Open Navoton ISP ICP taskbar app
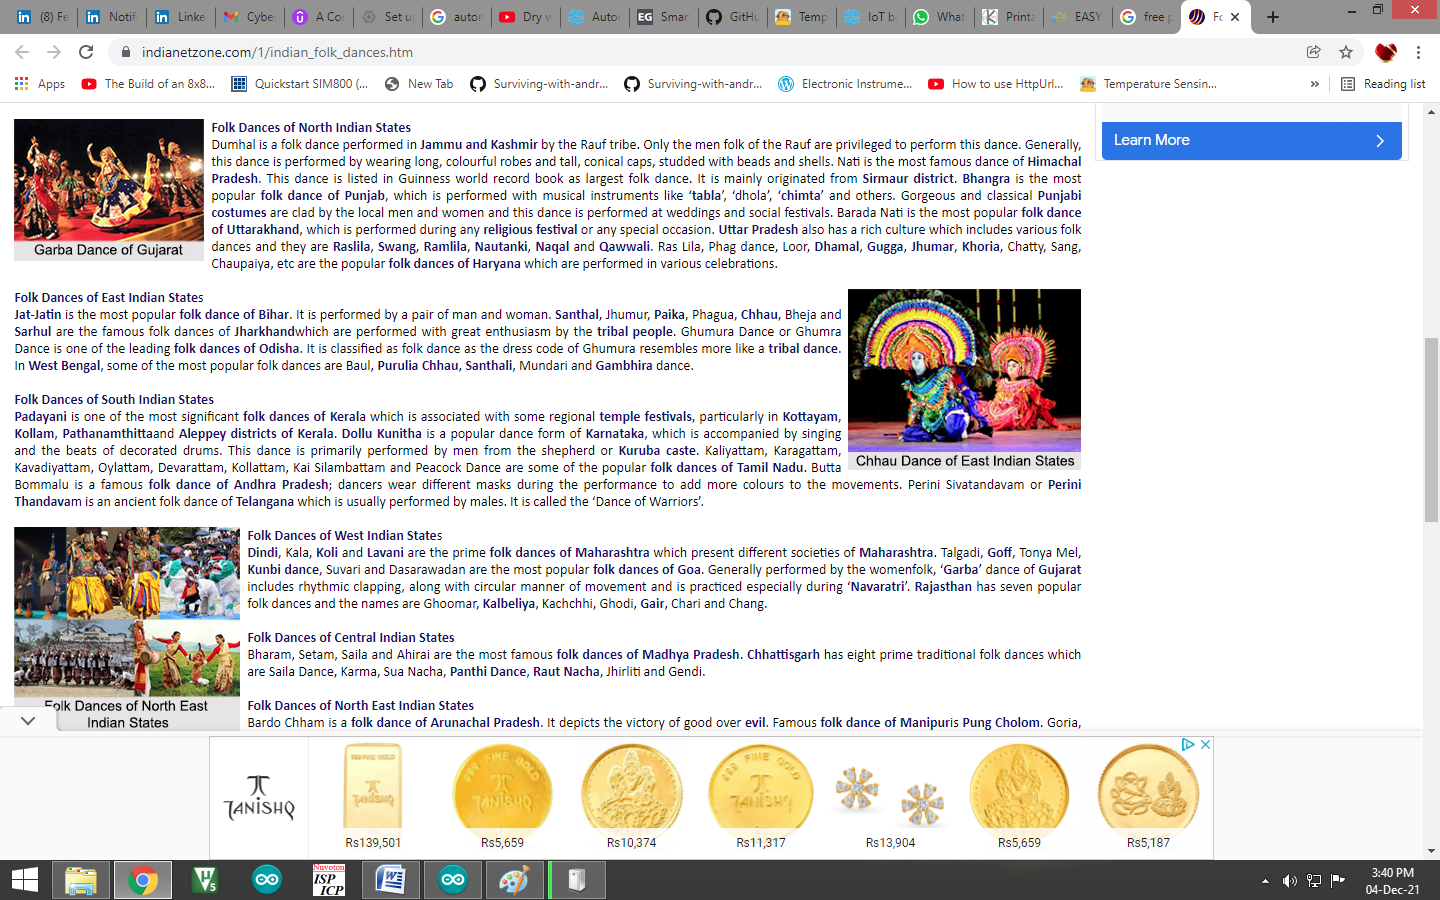The image size is (1440, 900). pyautogui.click(x=328, y=880)
